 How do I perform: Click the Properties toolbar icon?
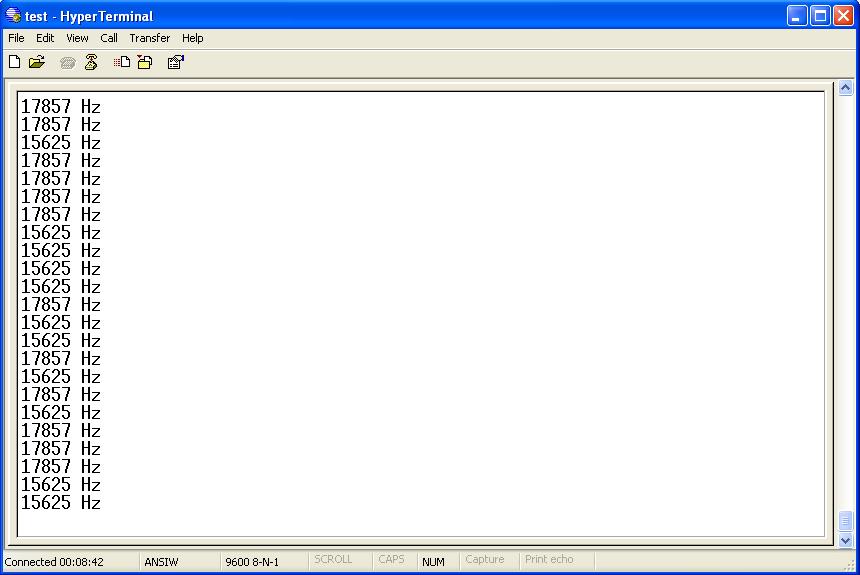point(176,62)
